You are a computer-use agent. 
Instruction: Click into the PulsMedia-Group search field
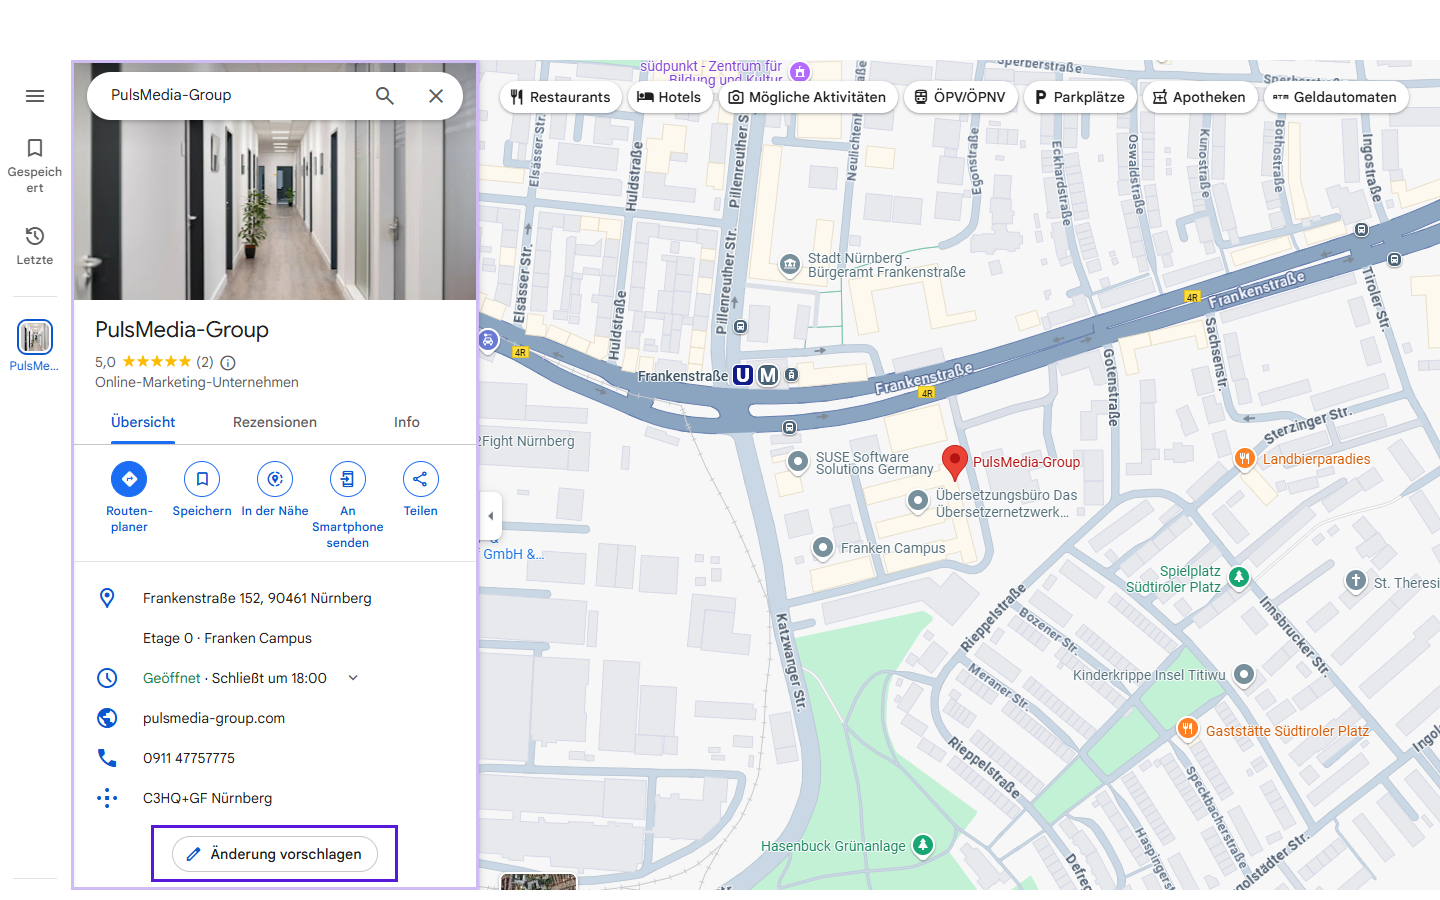point(230,96)
